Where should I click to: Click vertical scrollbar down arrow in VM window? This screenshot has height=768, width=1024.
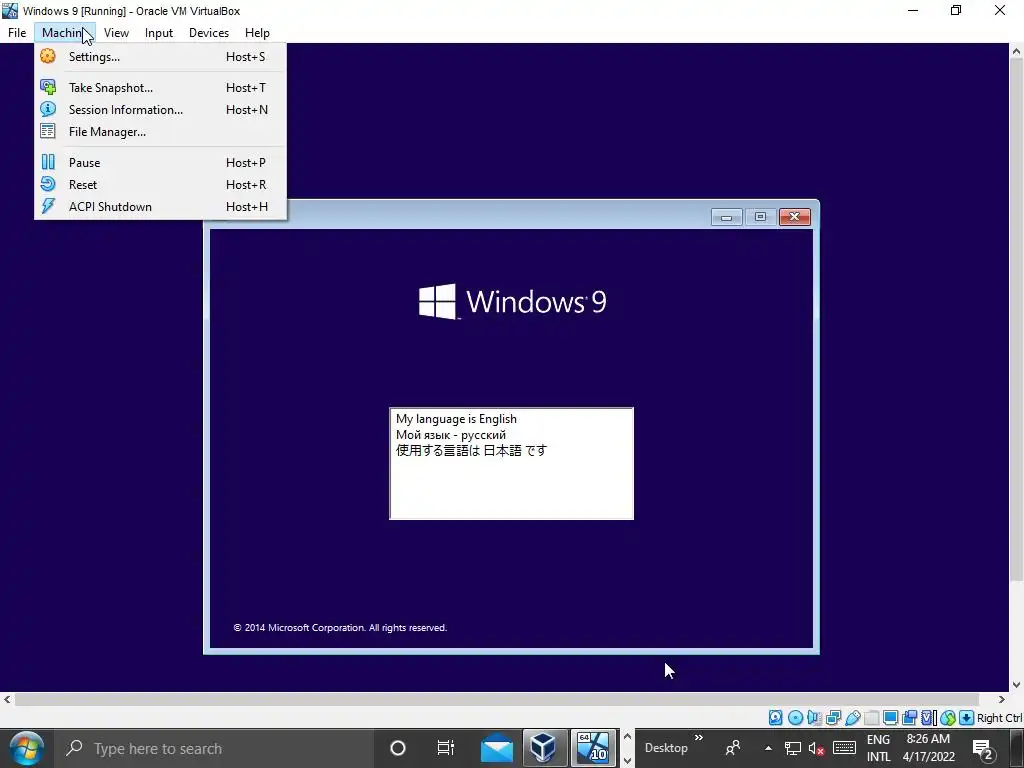[1017, 685]
